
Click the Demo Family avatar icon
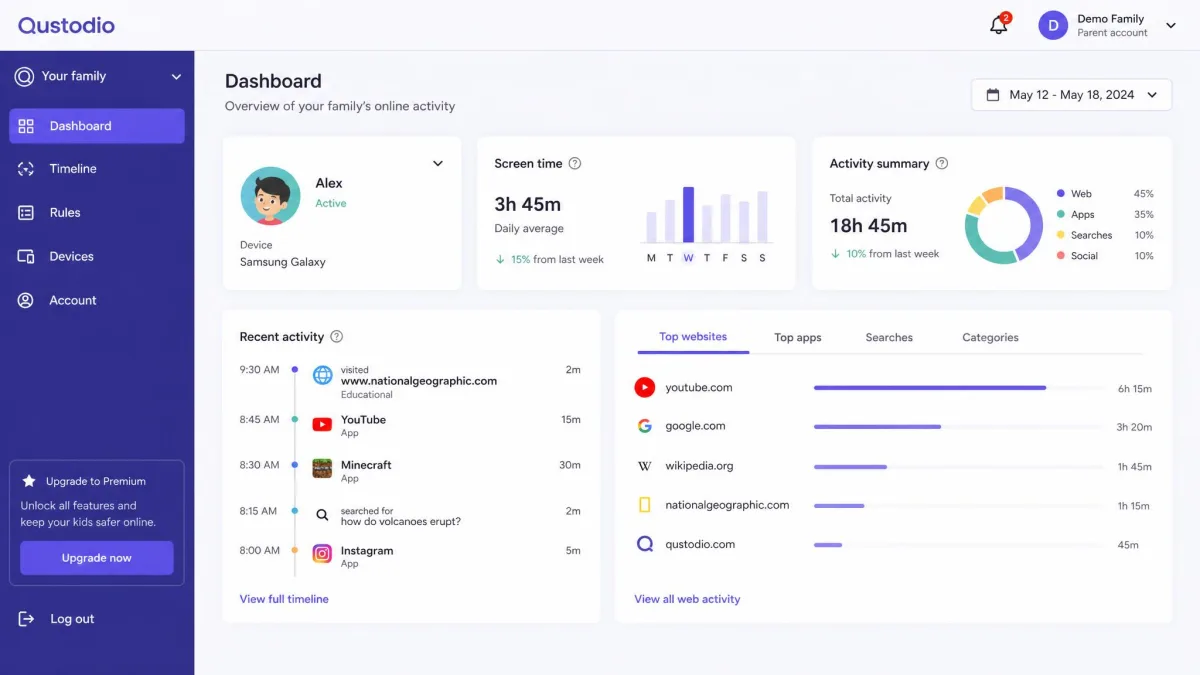point(1053,25)
